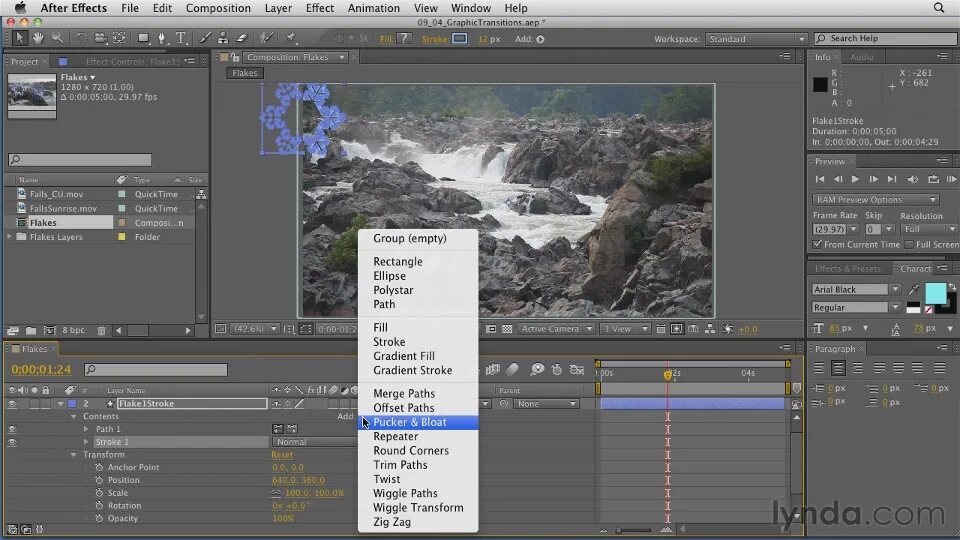Select the Eraser tool
This screenshot has width=960, height=540.
242,38
